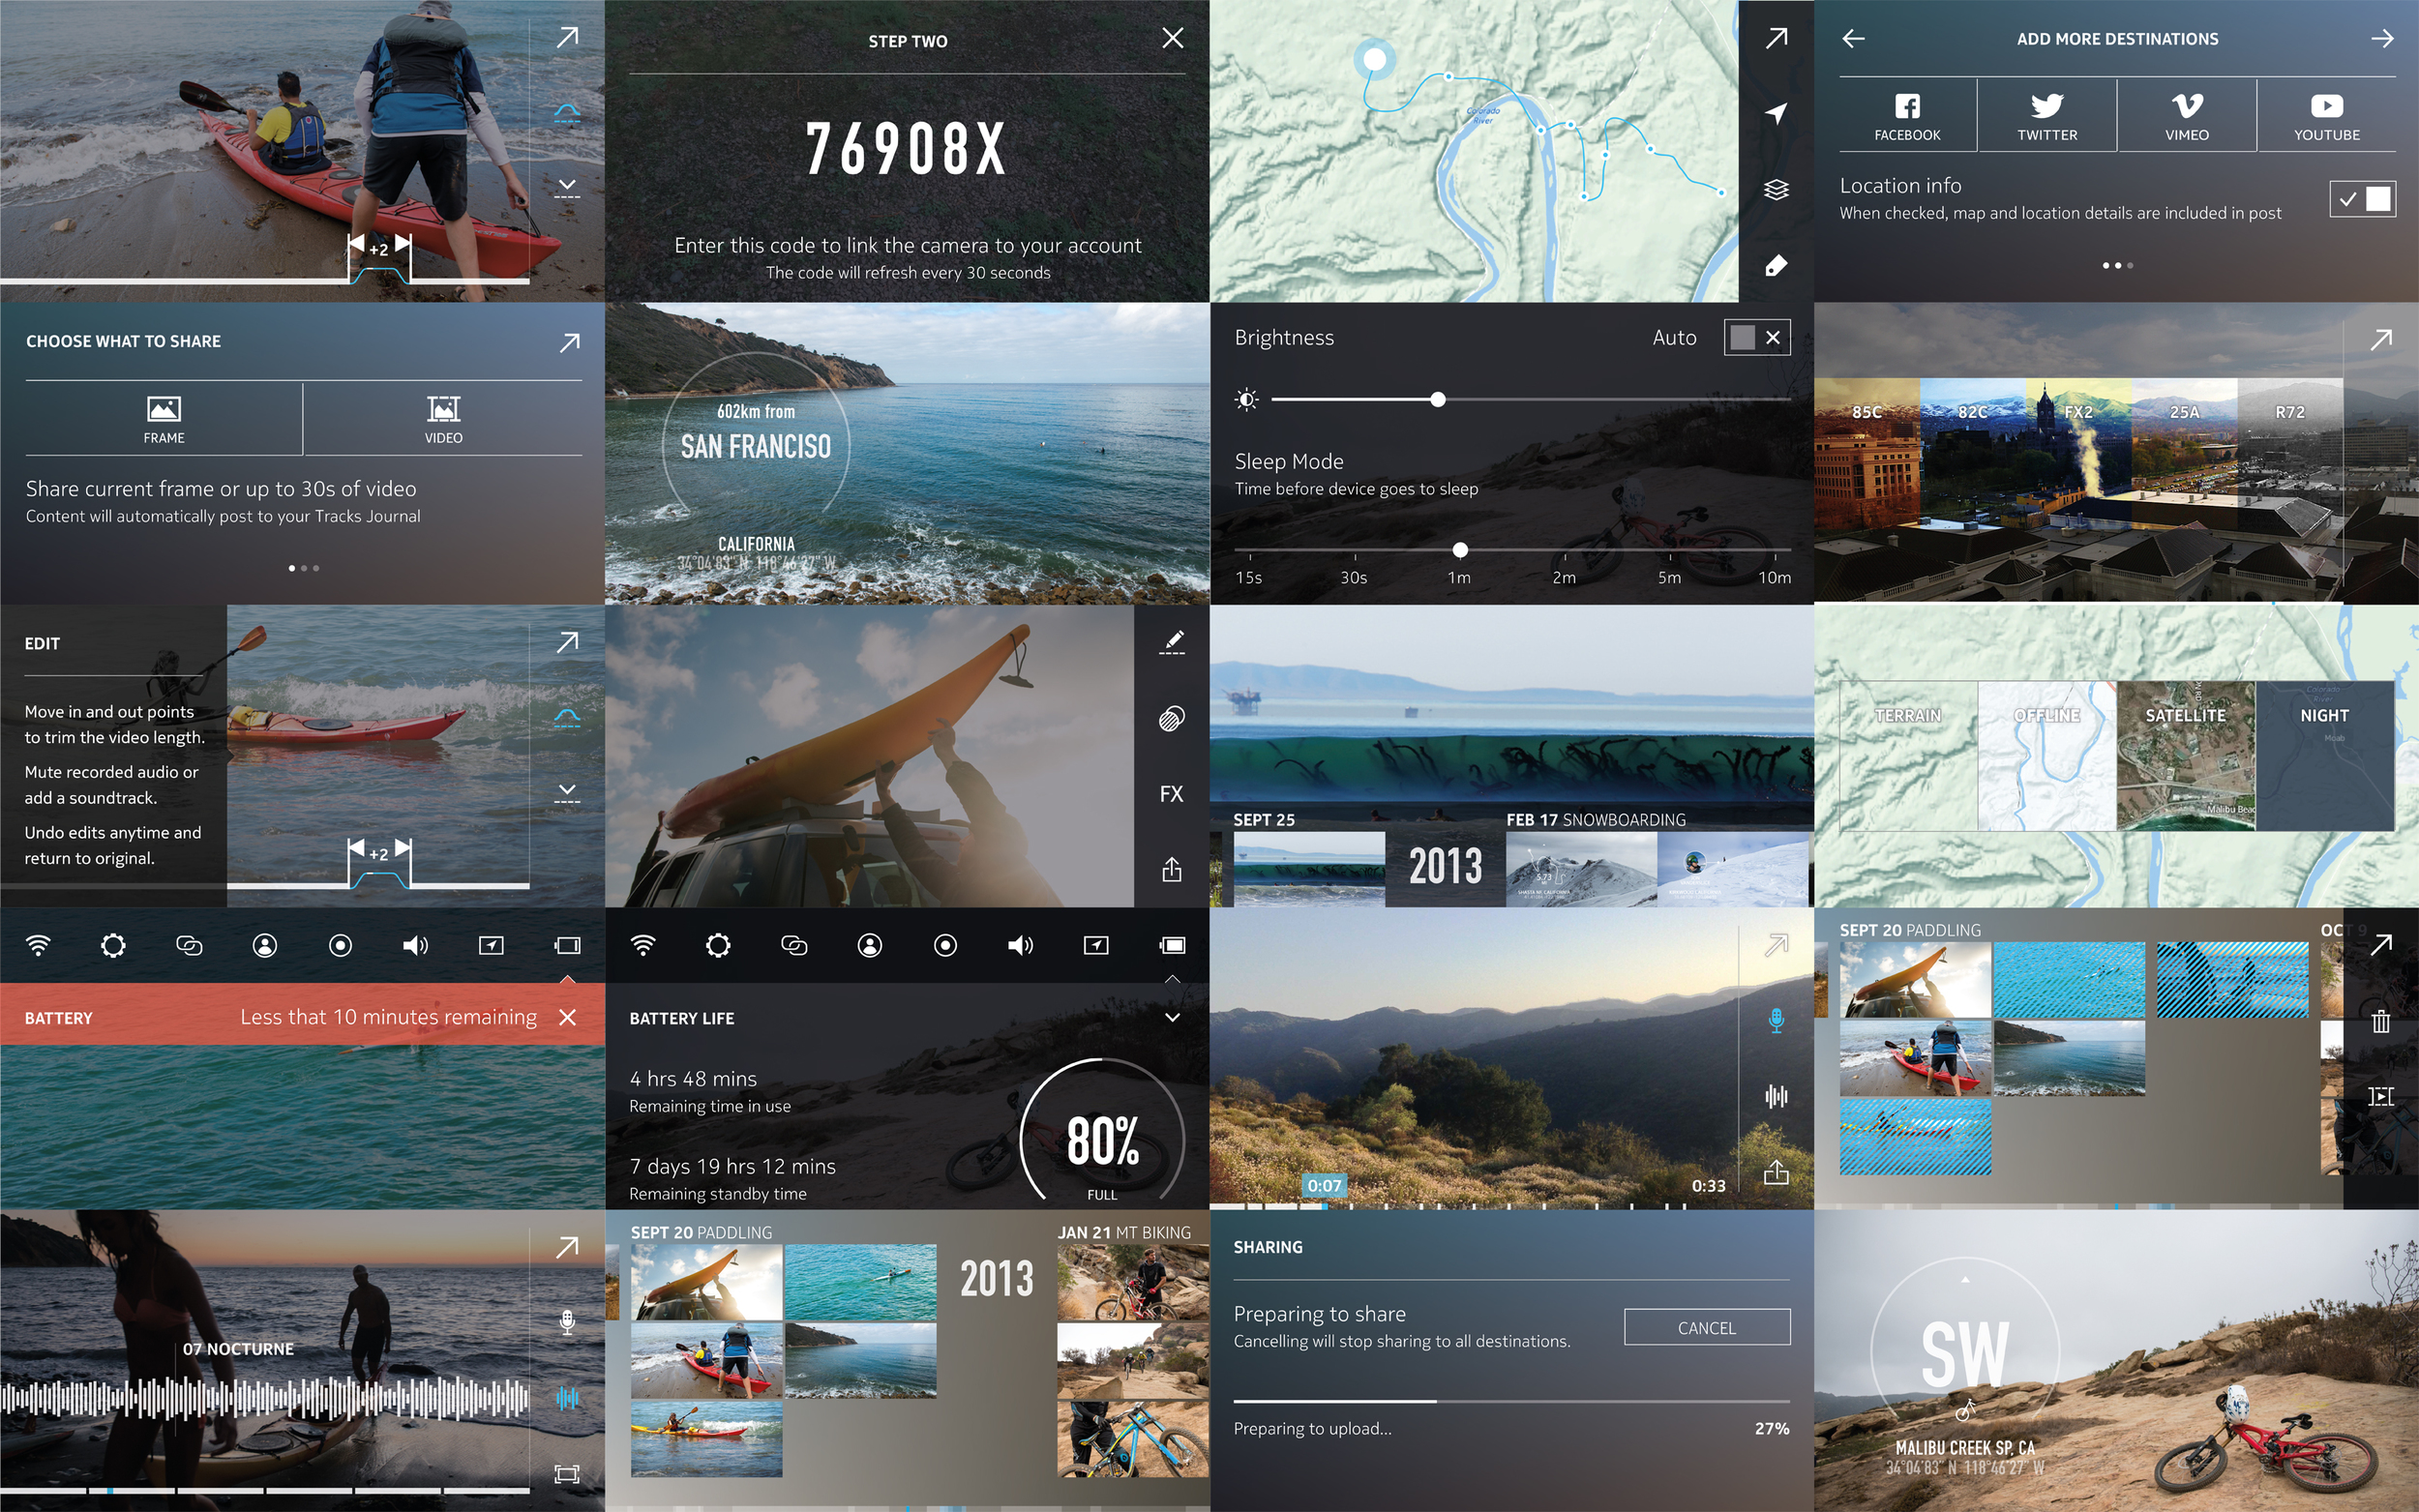Go forward from Add More Destinations
Screen dimensions: 2419x1512
coord(2382,38)
